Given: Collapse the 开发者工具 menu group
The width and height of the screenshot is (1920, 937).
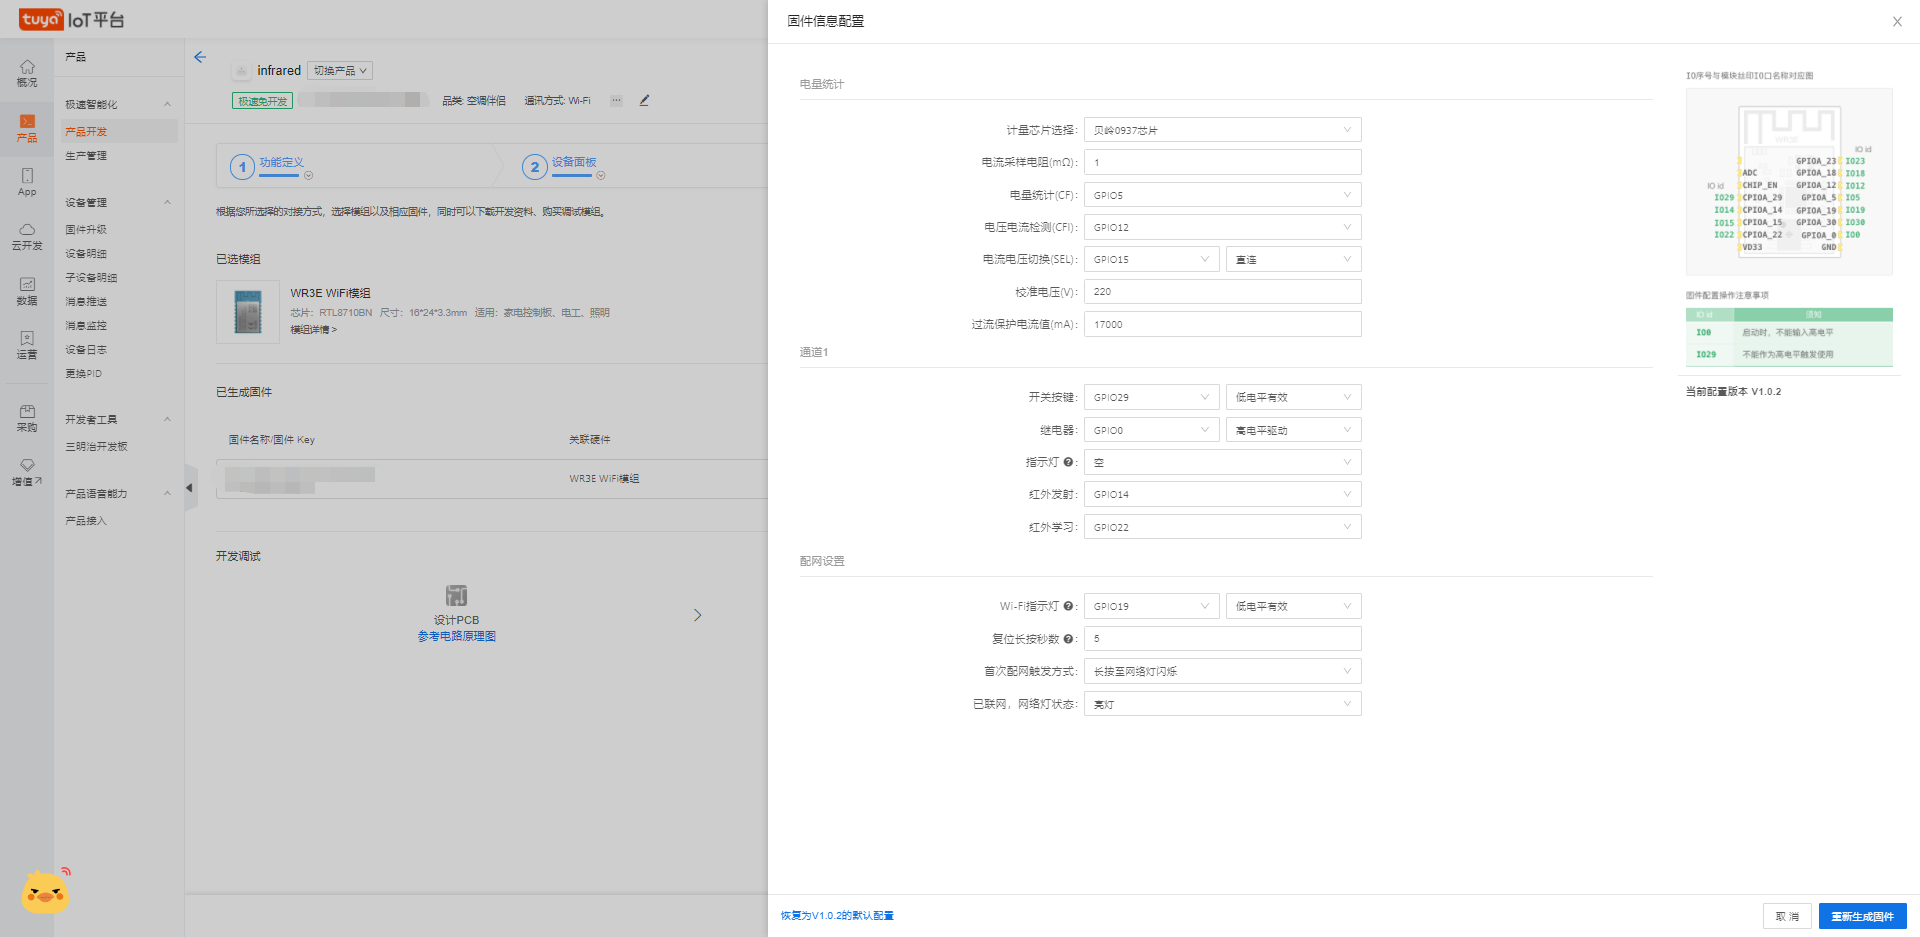Looking at the screenshot, I should tap(167, 419).
